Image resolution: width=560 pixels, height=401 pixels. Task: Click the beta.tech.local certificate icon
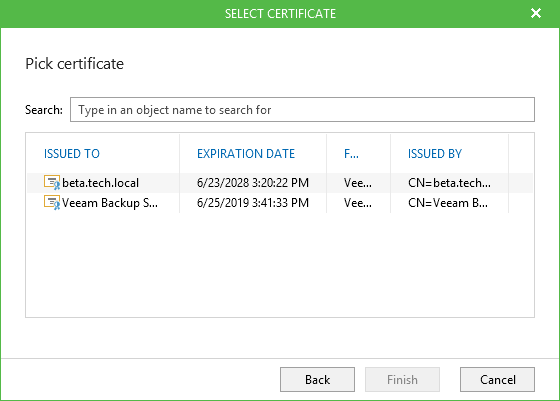pos(52,182)
